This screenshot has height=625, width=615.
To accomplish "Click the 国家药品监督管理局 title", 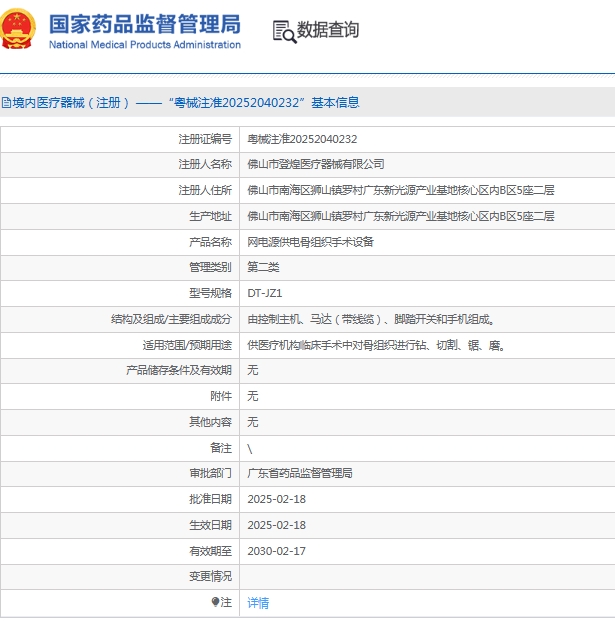I will (x=145, y=24).
